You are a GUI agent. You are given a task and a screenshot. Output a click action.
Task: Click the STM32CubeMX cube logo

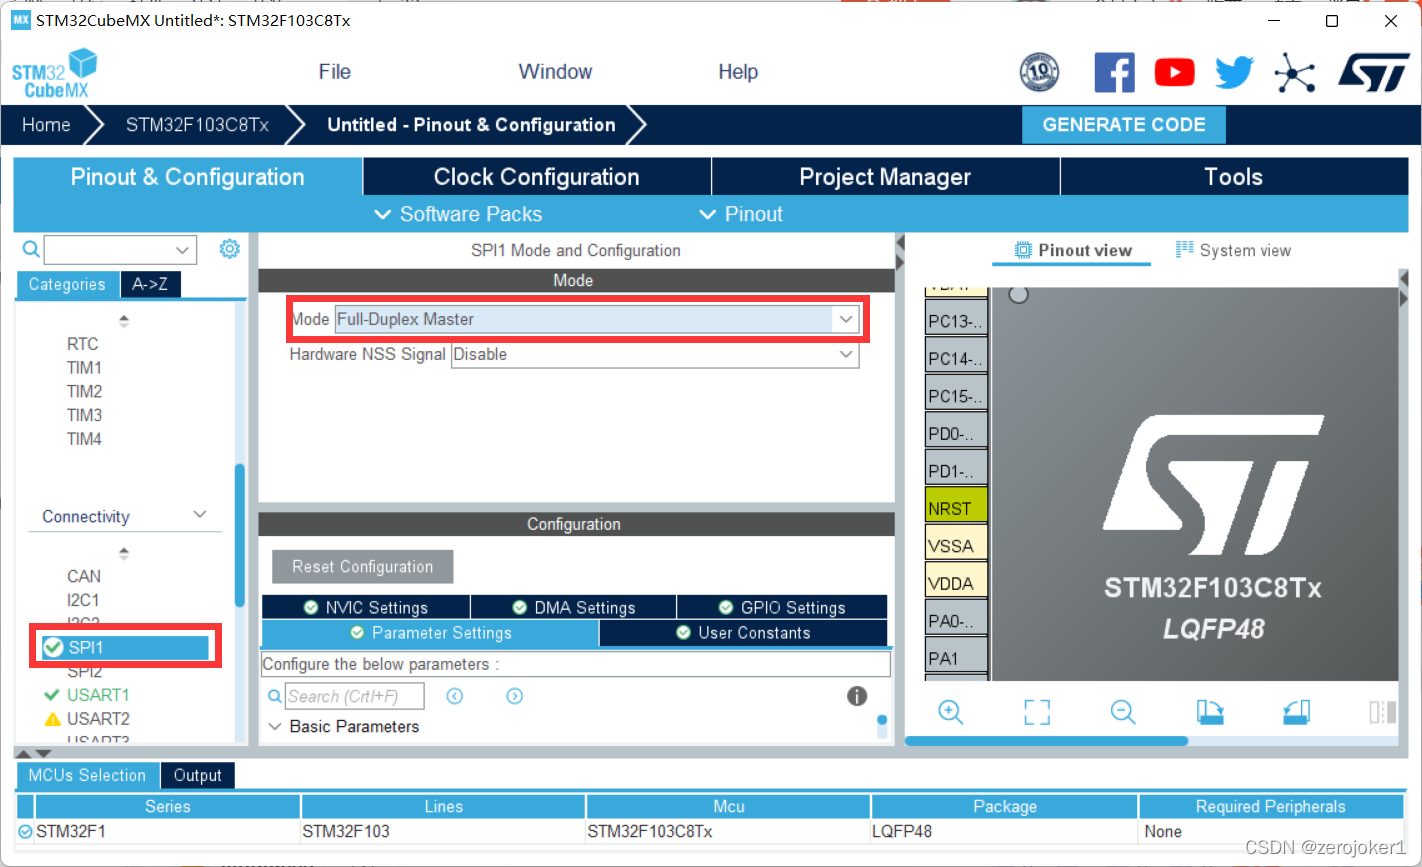[x=55, y=73]
